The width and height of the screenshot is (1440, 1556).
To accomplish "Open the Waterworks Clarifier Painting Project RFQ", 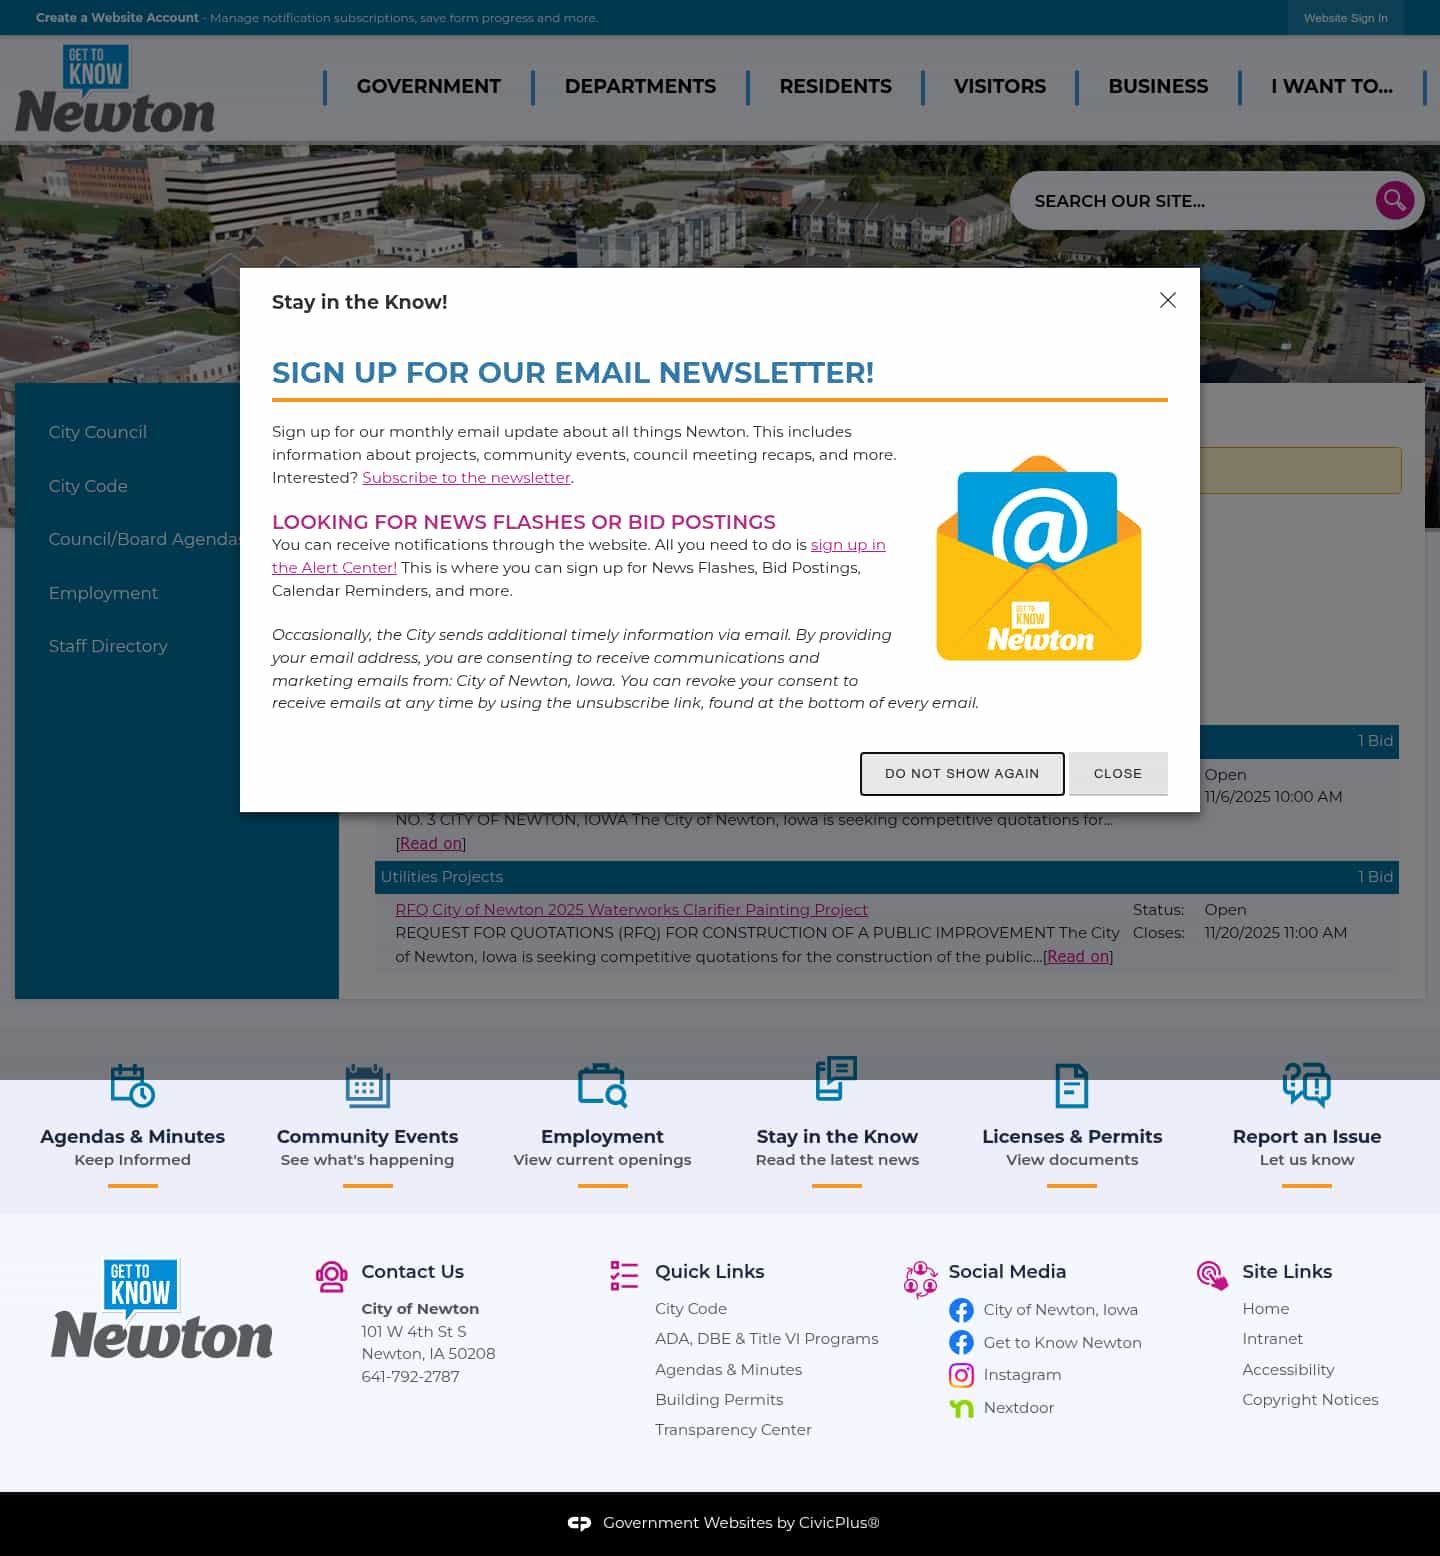I will pyautogui.click(x=631, y=910).
